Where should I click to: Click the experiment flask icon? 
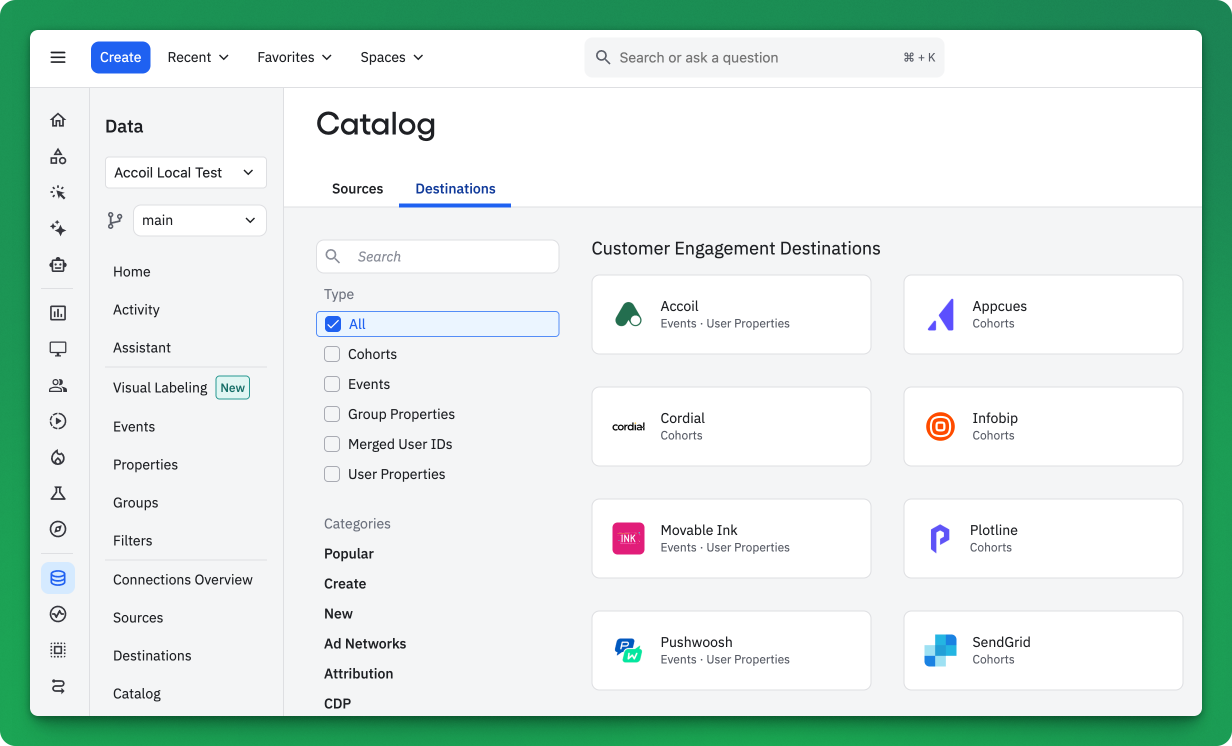58,493
